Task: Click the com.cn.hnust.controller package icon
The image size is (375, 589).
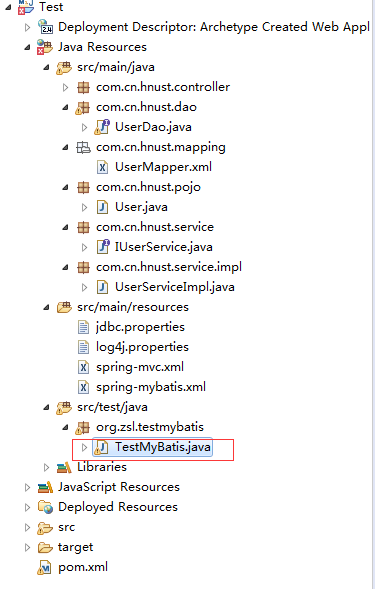Action: pyautogui.click(x=83, y=88)
